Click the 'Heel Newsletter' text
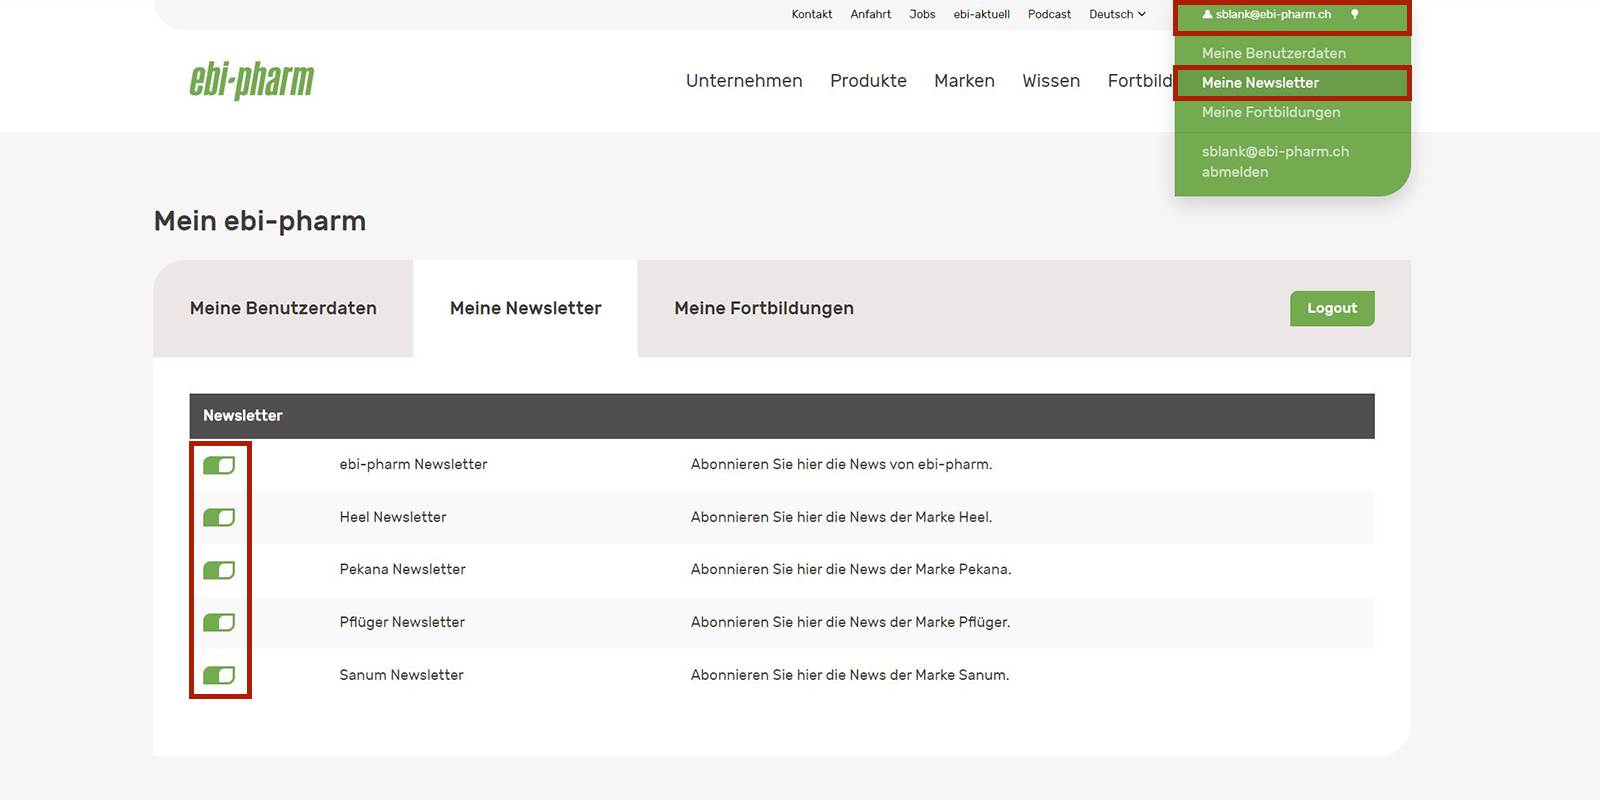 coord(393,517)
